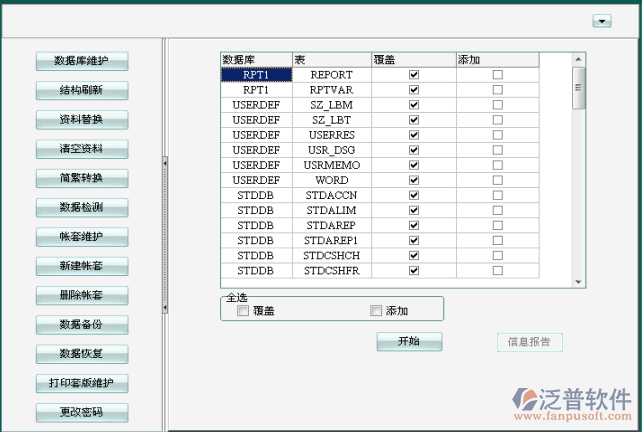Open the dropdown arrow at top right

pyautogui.click(x=601, y=21)
